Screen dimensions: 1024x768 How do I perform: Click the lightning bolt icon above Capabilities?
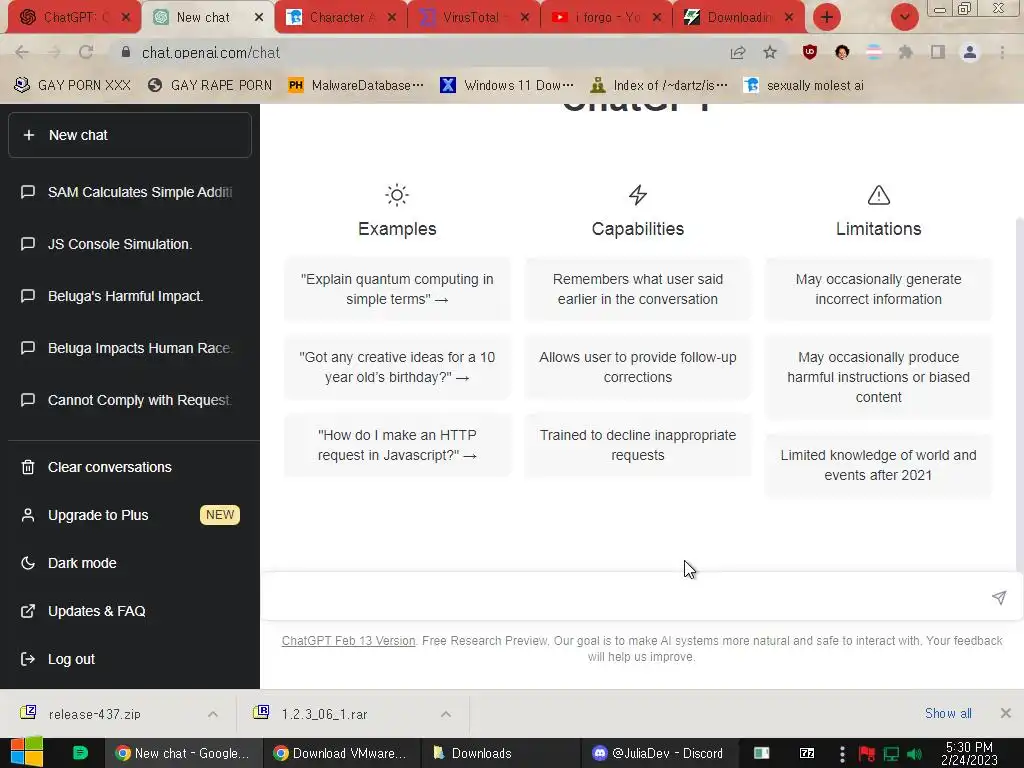coord(638,195)
